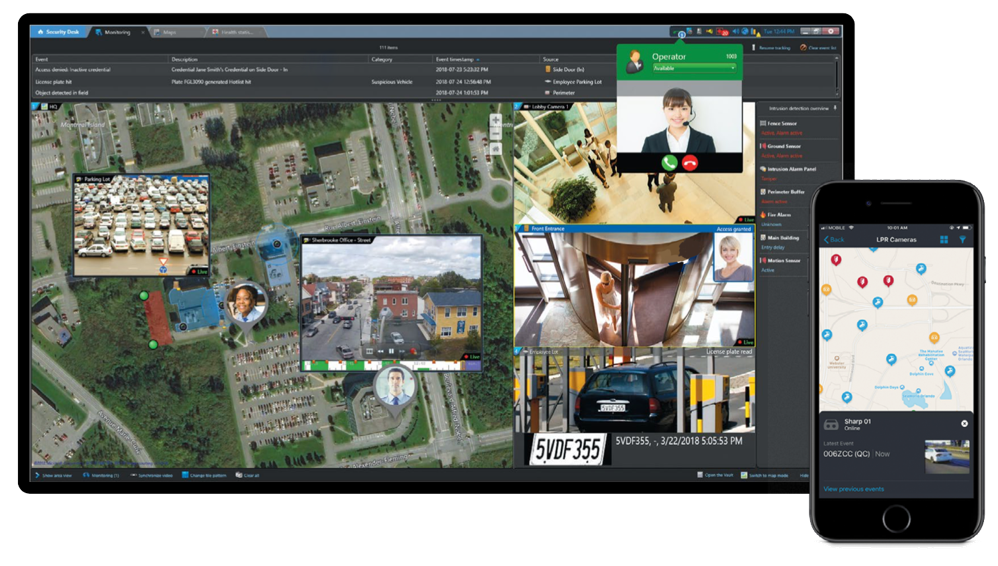This screenshot has width=998, height=566.
Task: Tap the filter icon on phone
Action: [x=962, y=240]
